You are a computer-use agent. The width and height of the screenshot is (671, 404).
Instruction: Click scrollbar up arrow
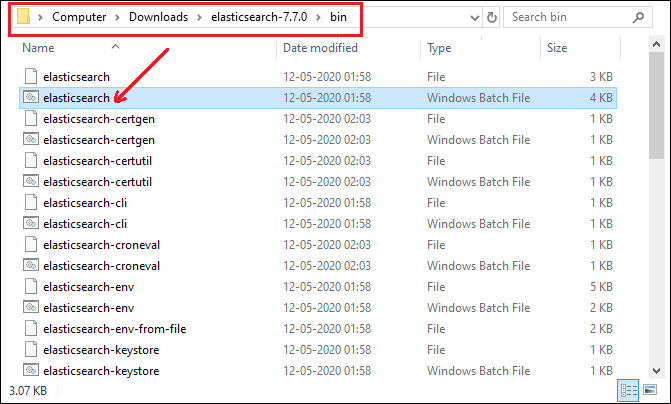coord(656,44)
